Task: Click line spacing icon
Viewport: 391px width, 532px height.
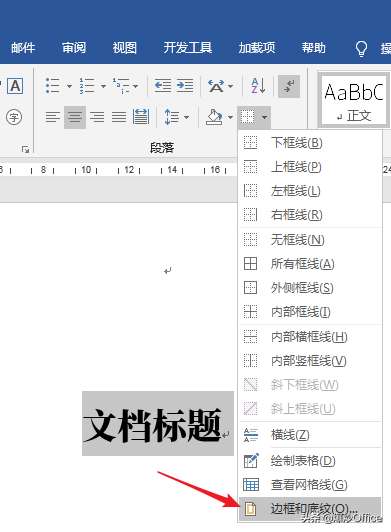Action: click(x=172, y=117)
